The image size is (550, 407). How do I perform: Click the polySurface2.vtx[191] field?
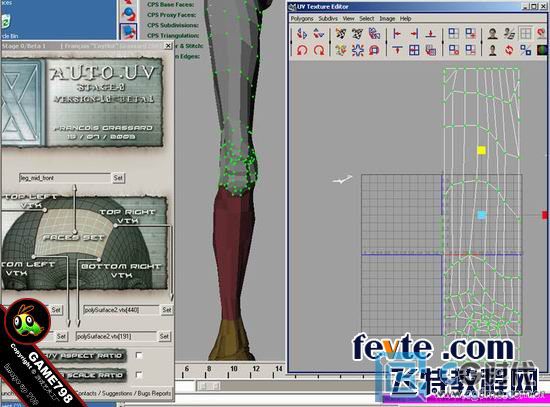116,336
